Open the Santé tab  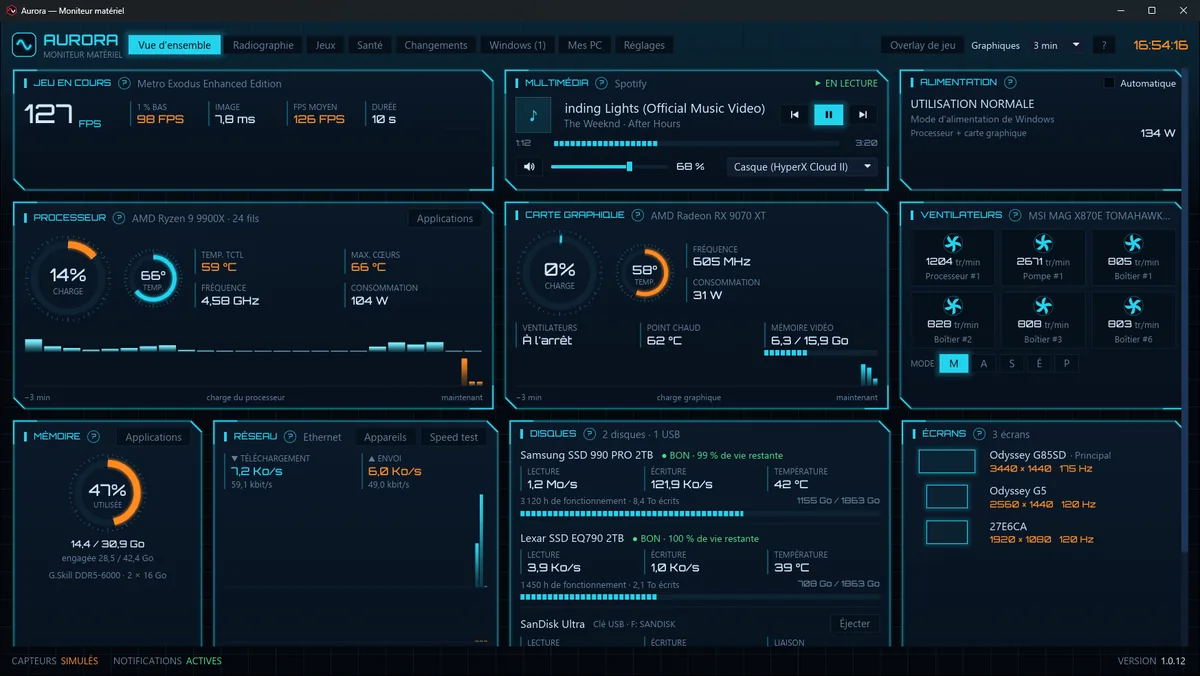[370, 45]
